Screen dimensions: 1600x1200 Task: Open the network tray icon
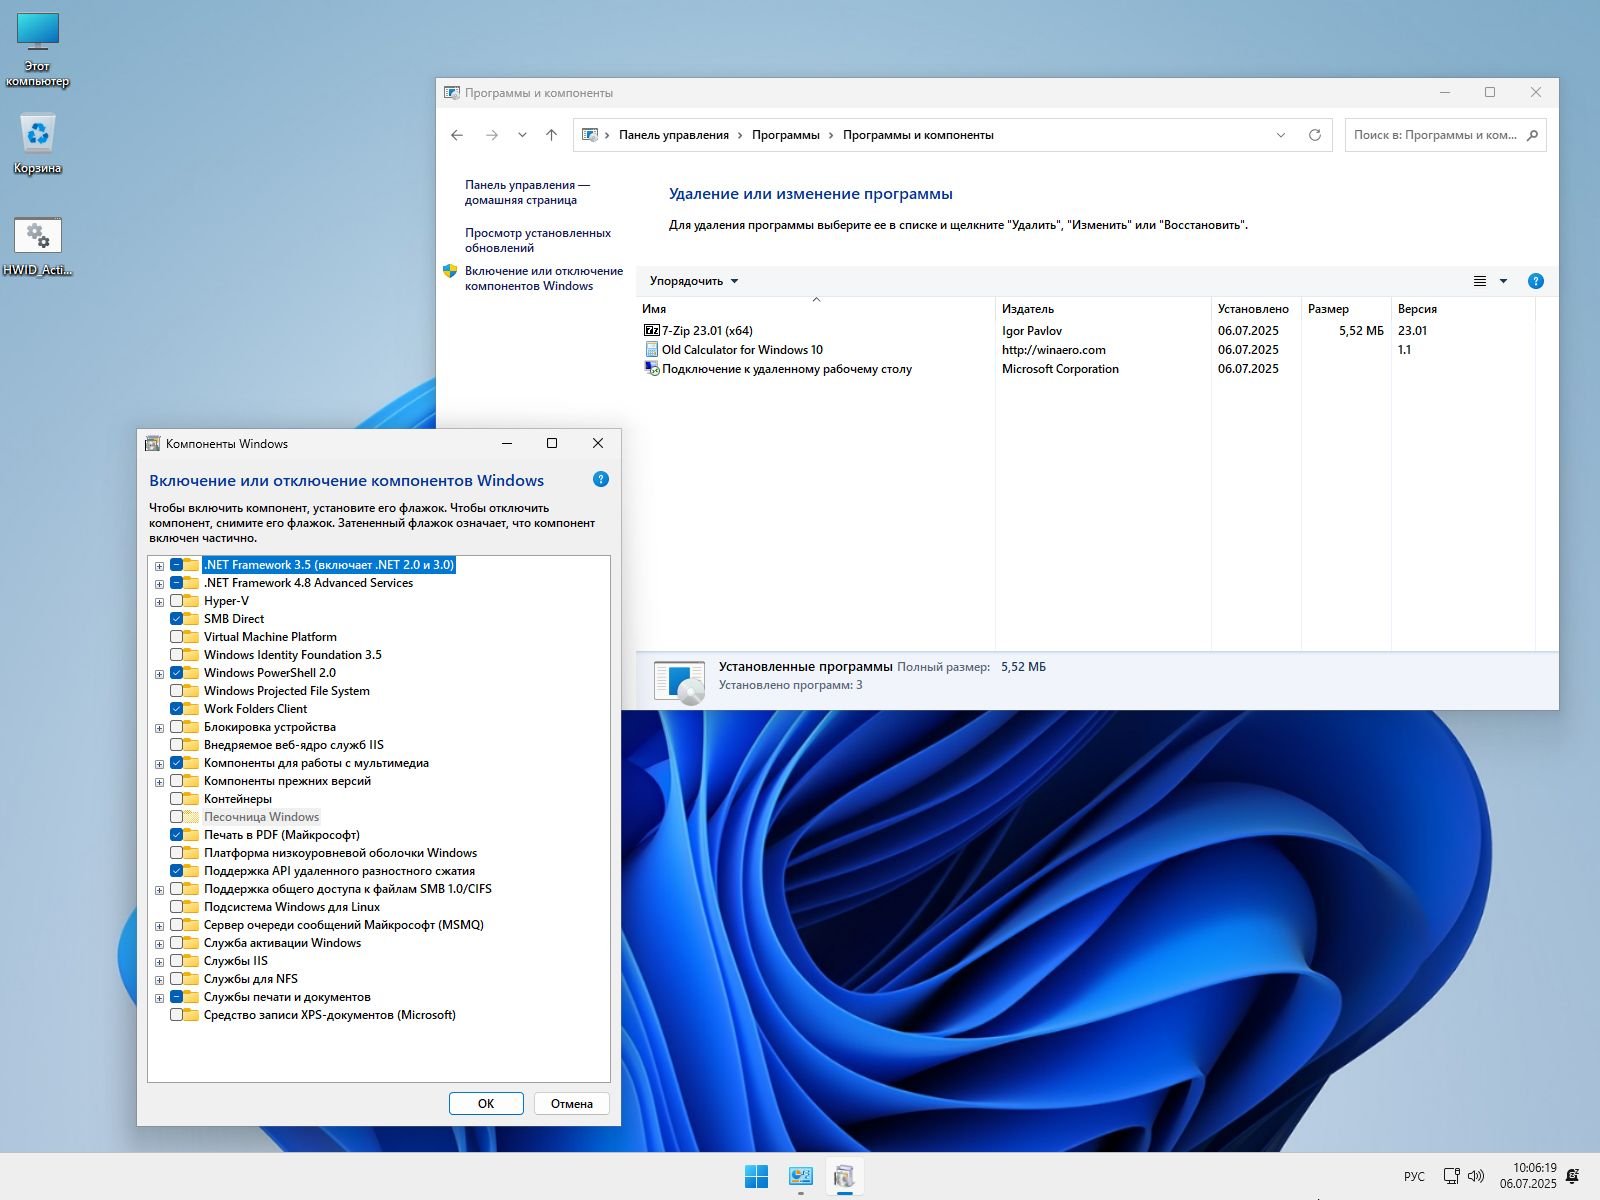pyautogui.click(x=1451, y=1176)
